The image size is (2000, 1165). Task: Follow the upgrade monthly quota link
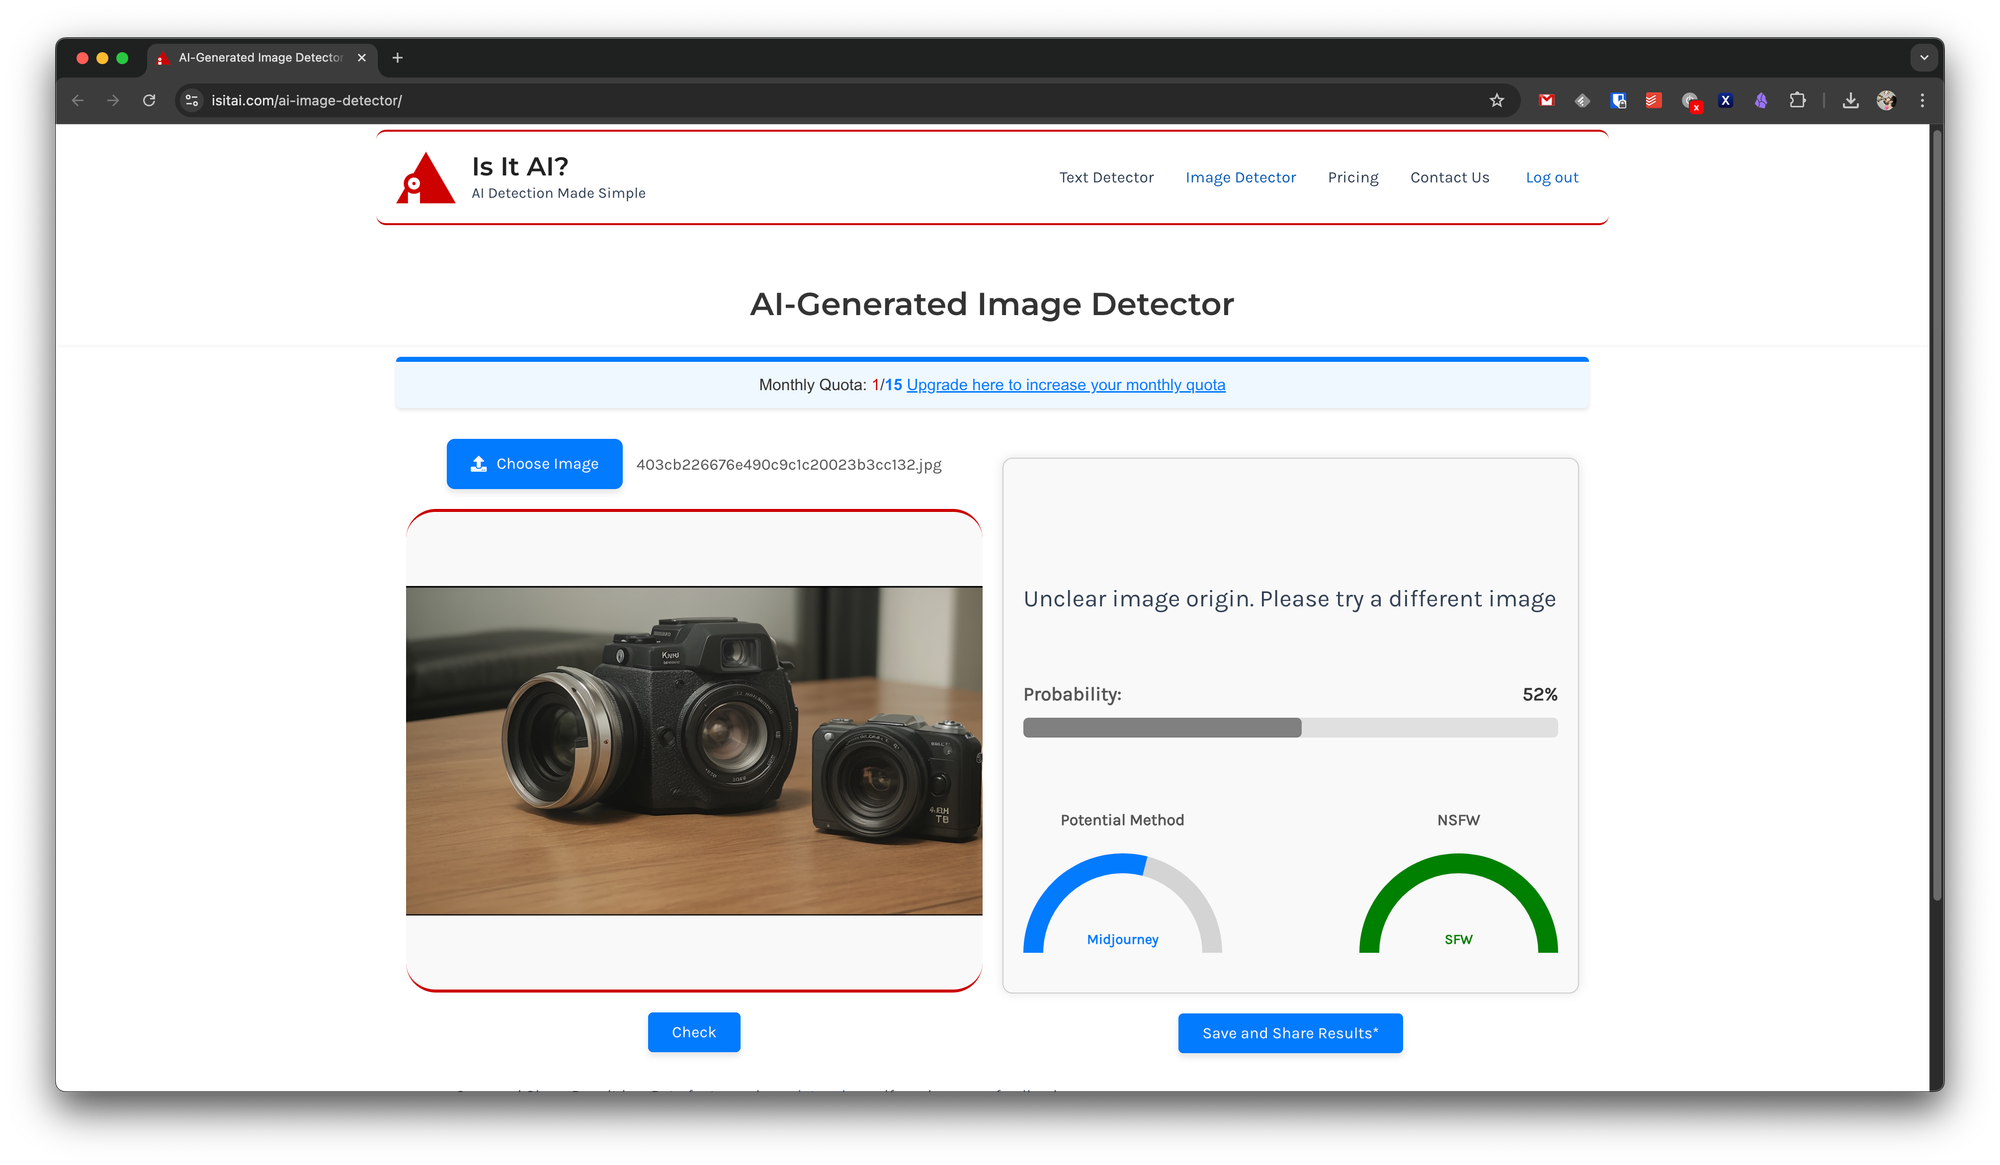point(1065,385)
